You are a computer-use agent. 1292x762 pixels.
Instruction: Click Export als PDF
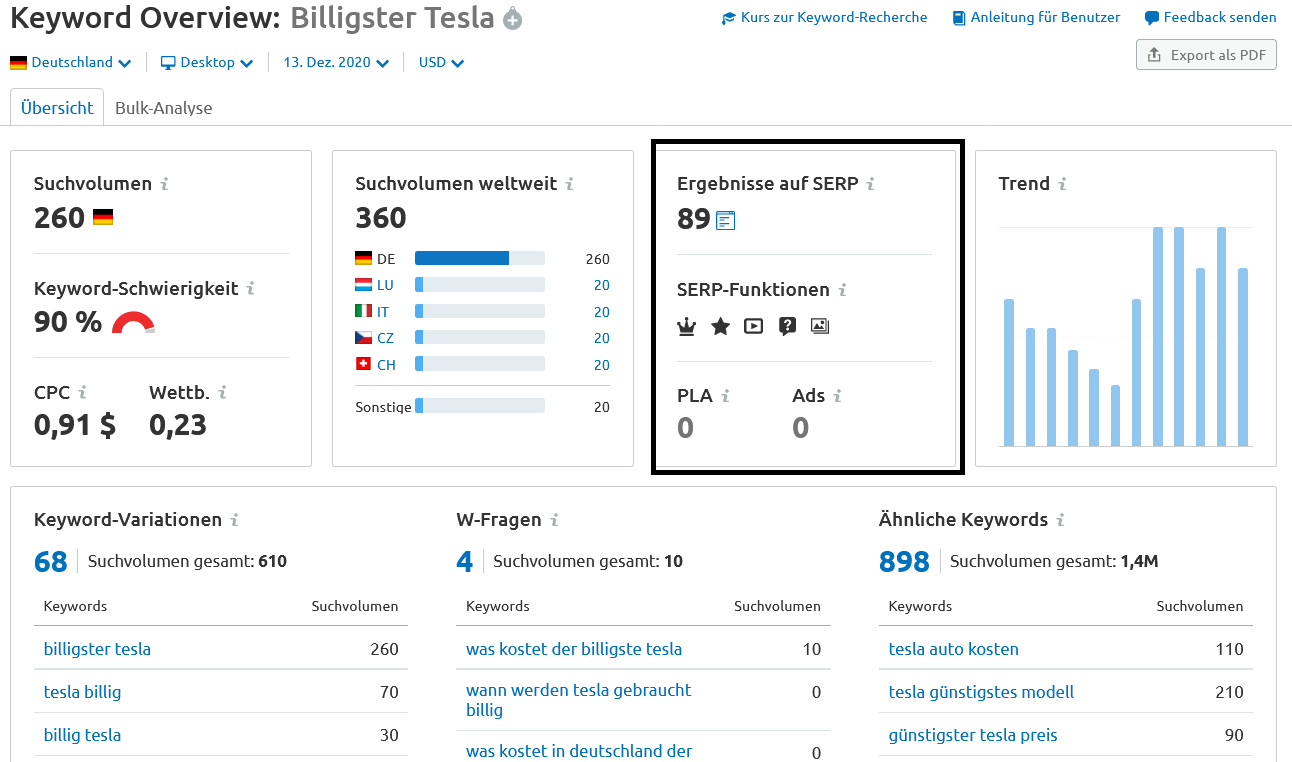pos(1206,54)
